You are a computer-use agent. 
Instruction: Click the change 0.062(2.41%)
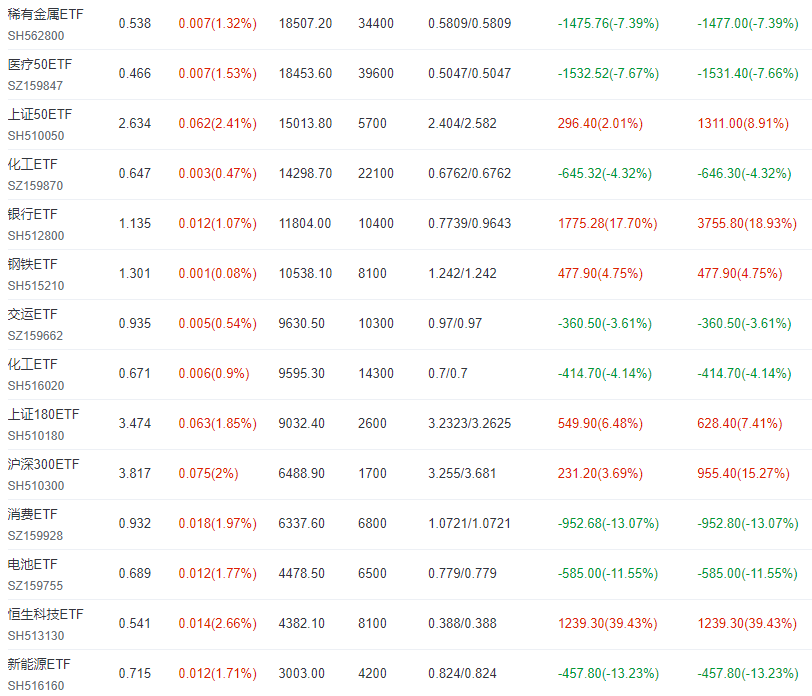(x=218, y=123)
